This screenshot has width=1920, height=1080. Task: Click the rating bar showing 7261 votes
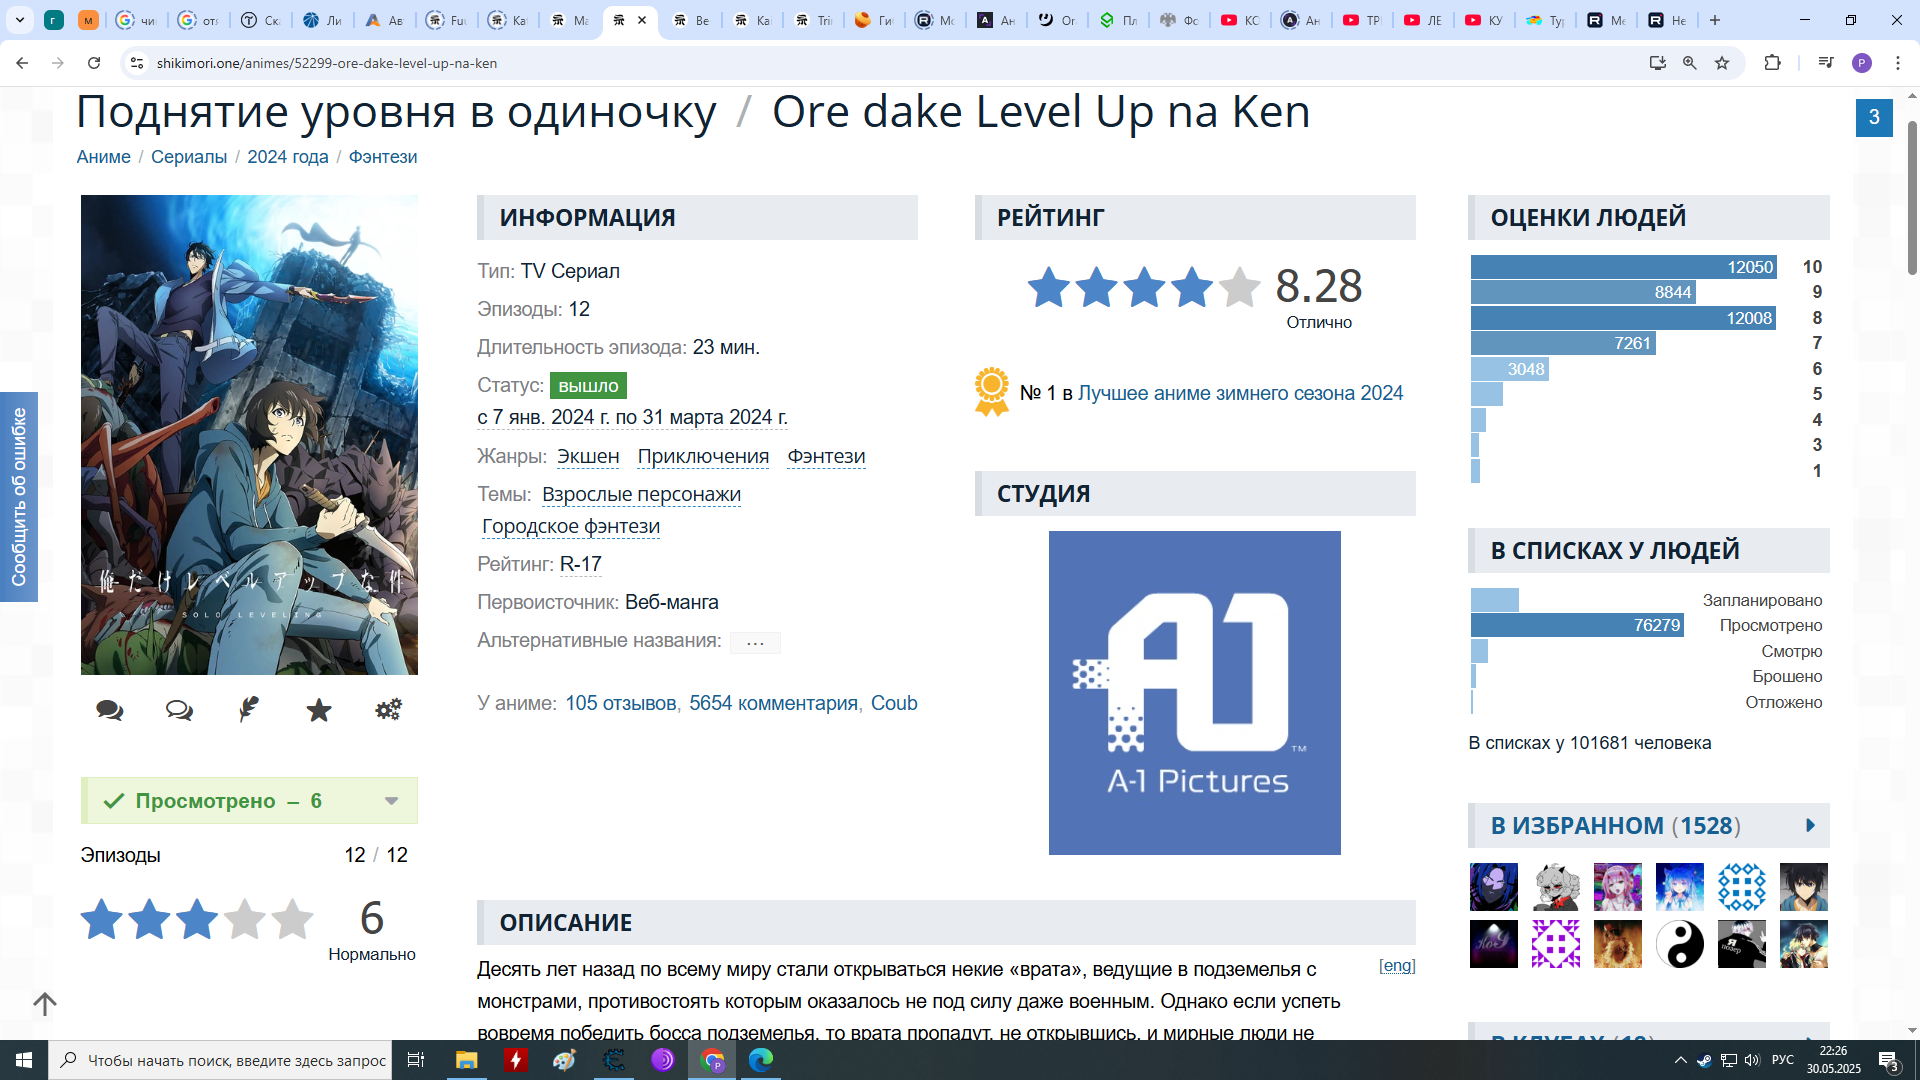point(1563,343)
